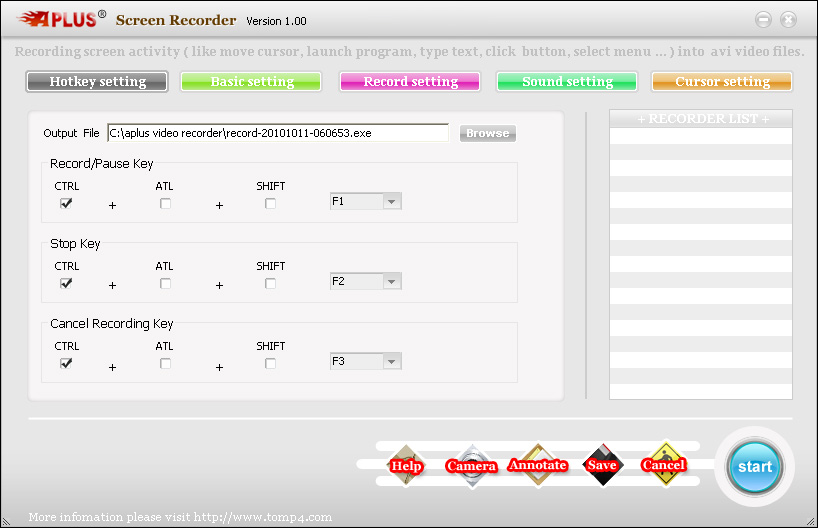Viewport: 818px width, 528px height.
Task: Click the Output File path field
Action: coord(278,133)
